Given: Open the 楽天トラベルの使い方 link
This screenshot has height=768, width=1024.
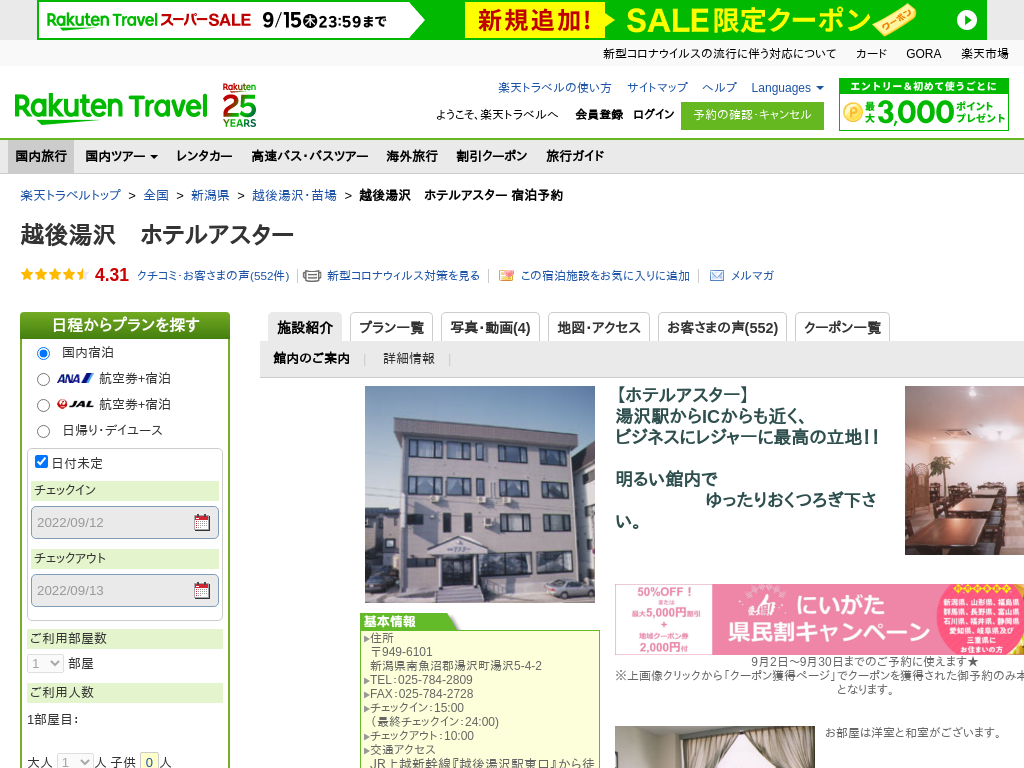Looking at the screenshot, I should coord(554,88).
